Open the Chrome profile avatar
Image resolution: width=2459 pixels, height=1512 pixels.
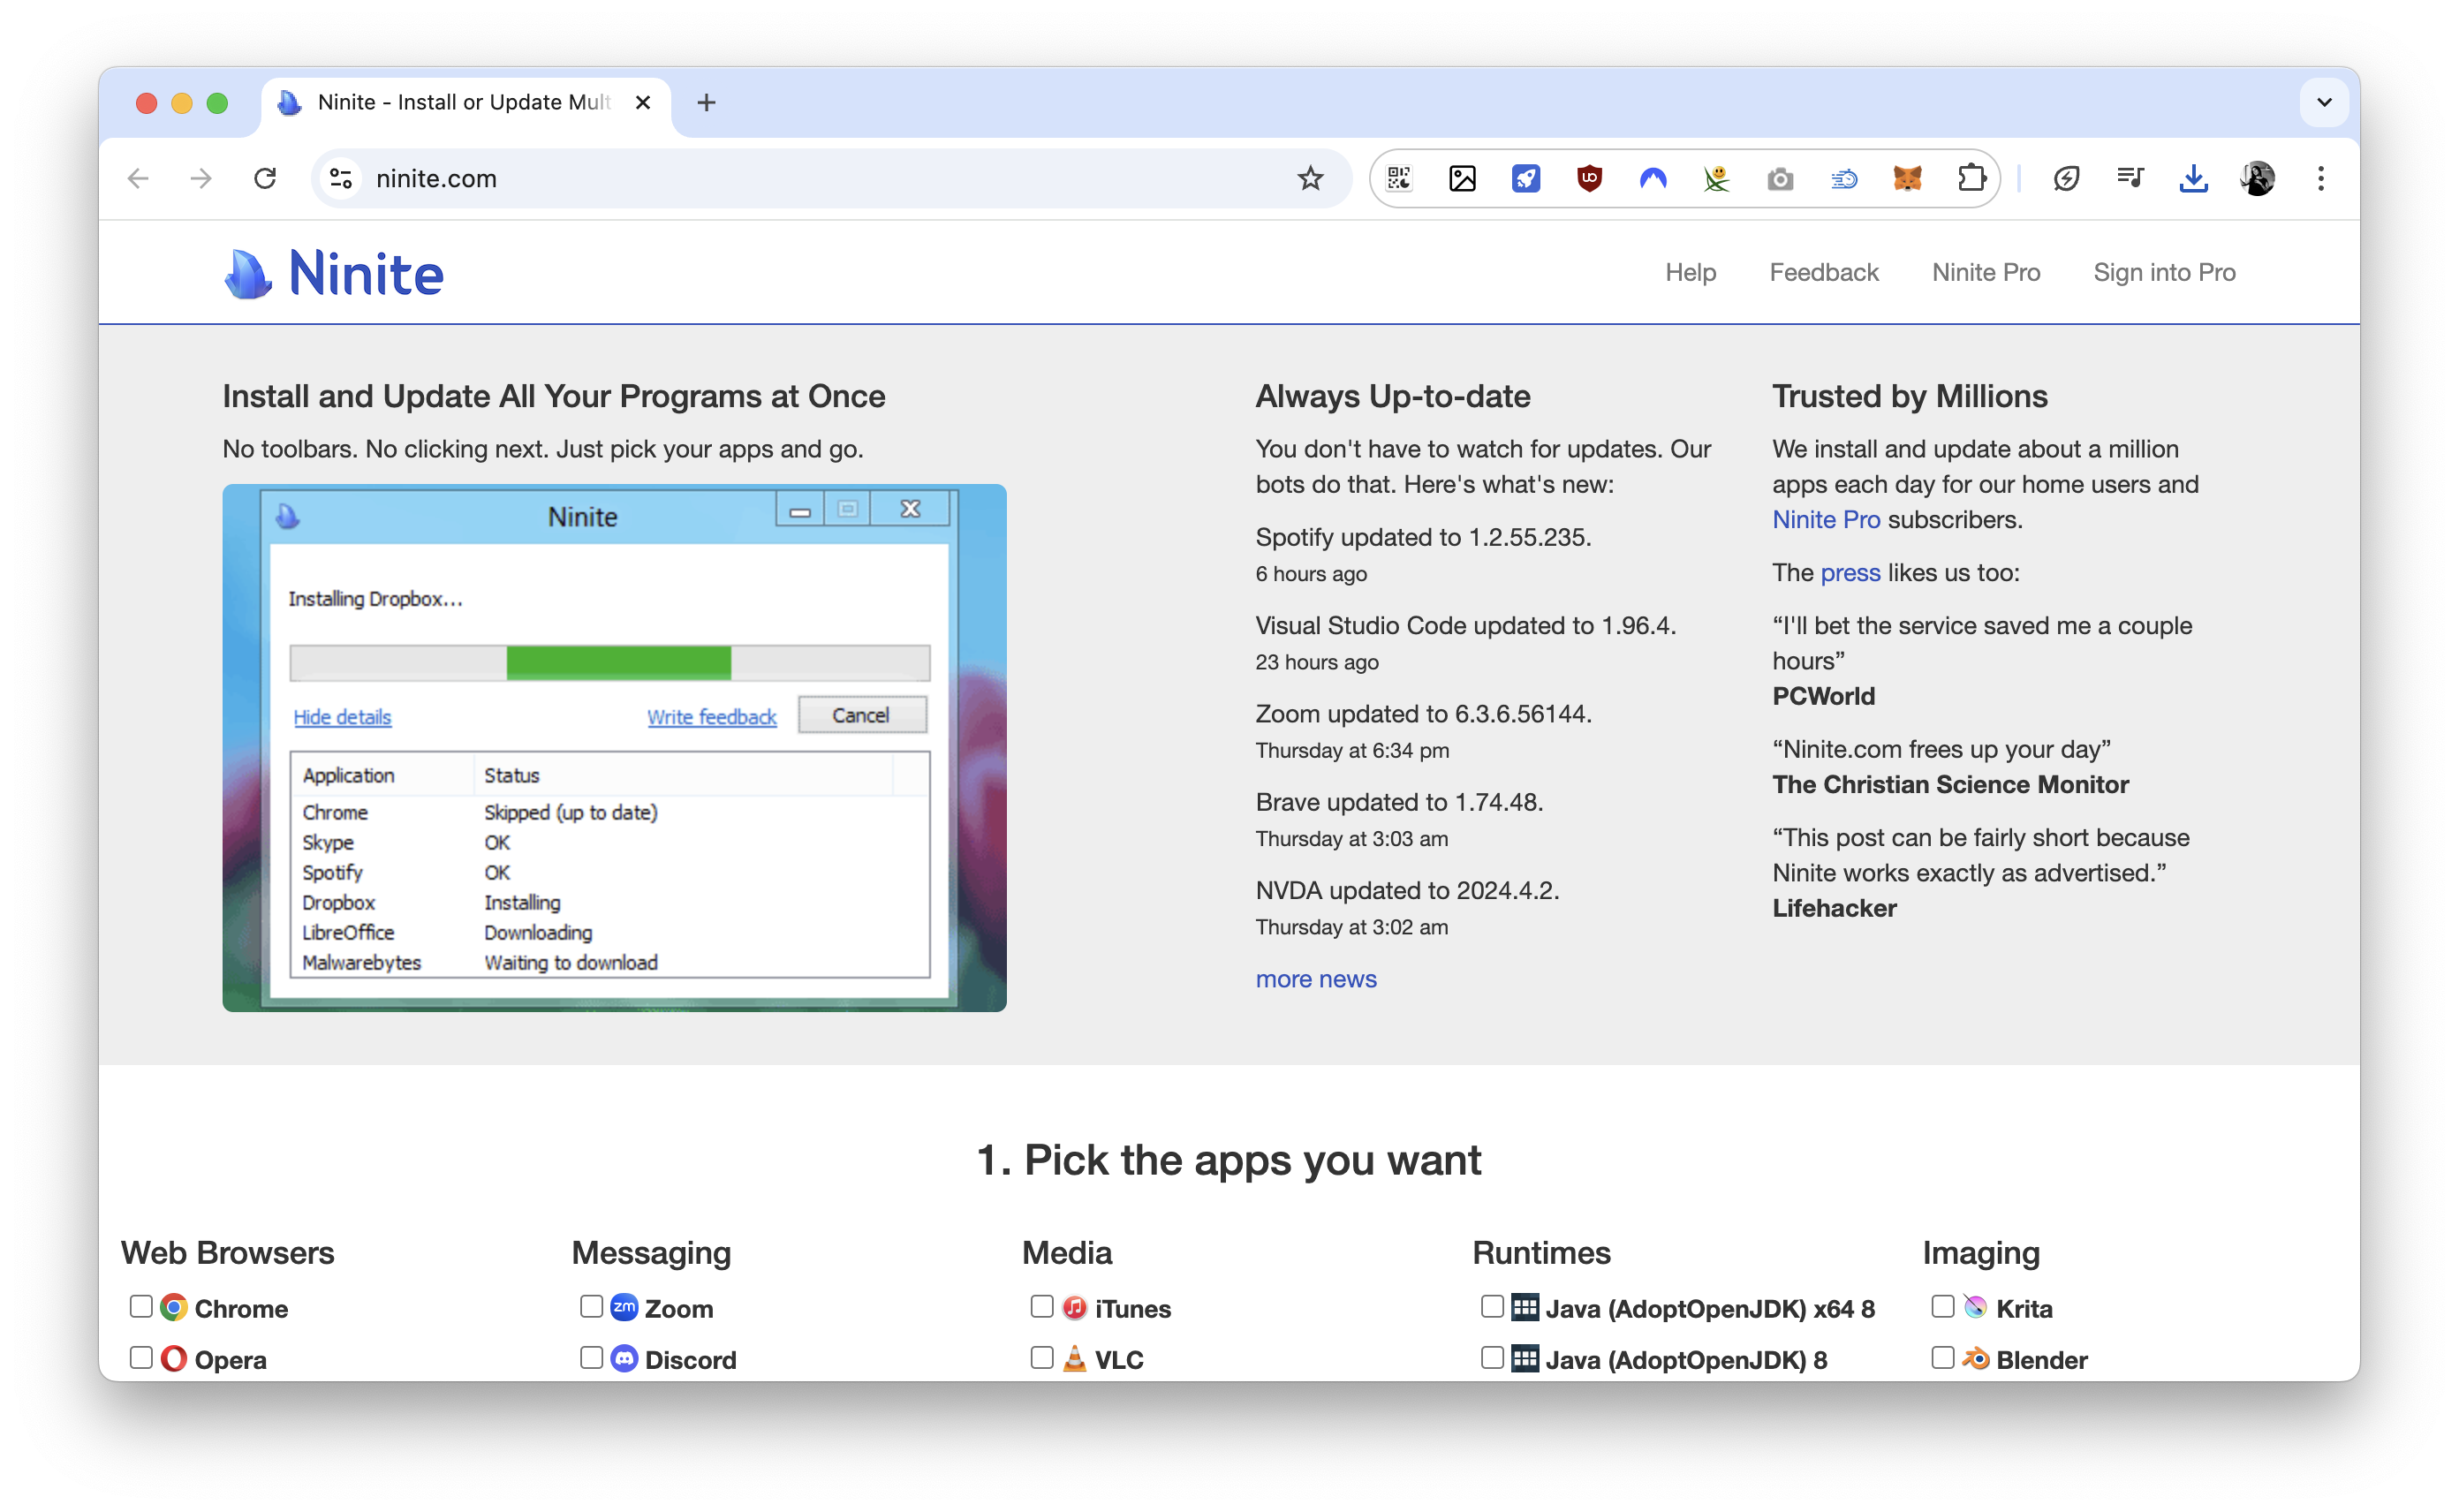[x=2257, y=178]
